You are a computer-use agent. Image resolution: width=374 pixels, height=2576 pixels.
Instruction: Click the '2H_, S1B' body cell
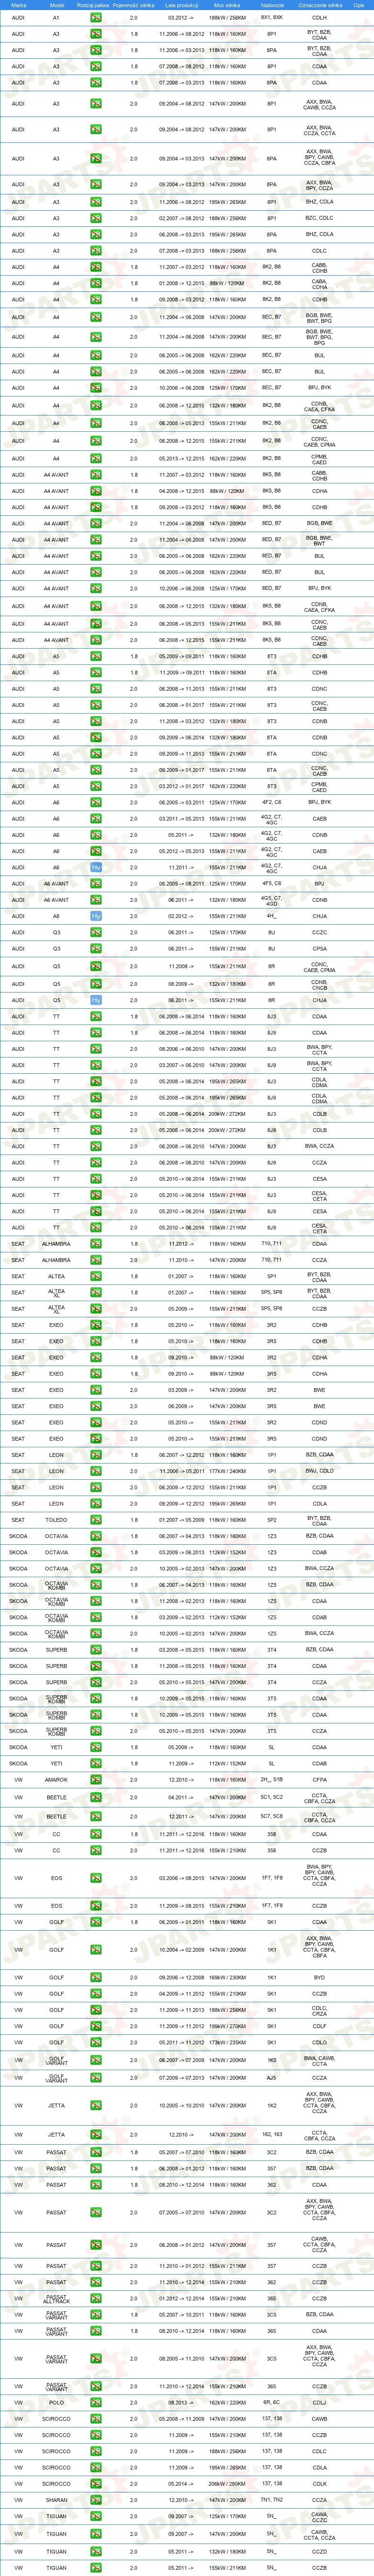point(272,1780)
